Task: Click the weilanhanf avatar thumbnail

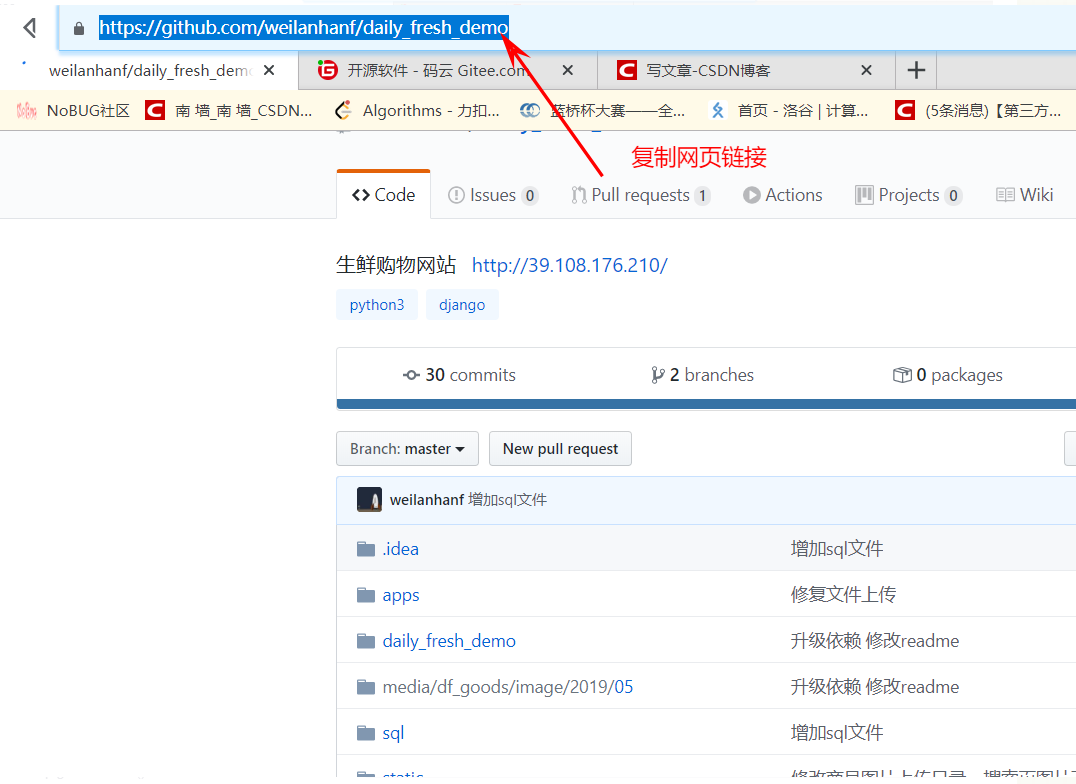Action: tap(369, 499)
